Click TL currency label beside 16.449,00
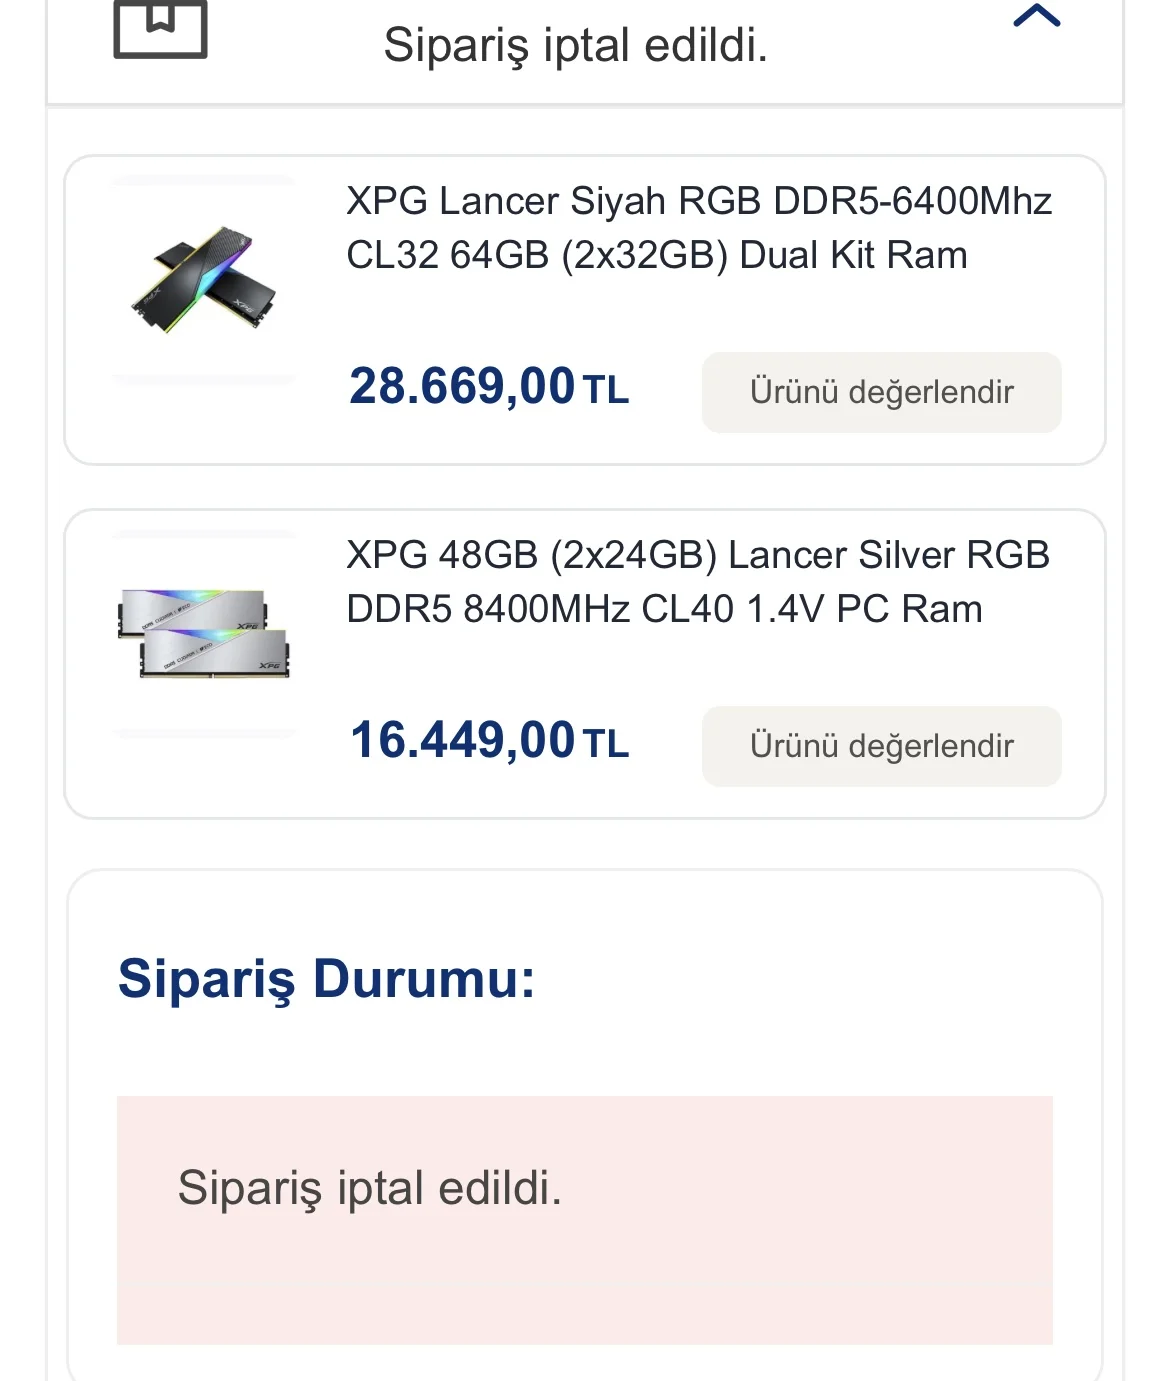This screenshot has width=1170, height=1381. tap(606, 744)
